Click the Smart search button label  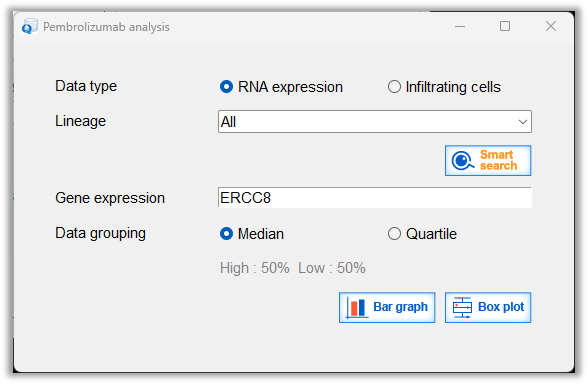pos(498,160)
